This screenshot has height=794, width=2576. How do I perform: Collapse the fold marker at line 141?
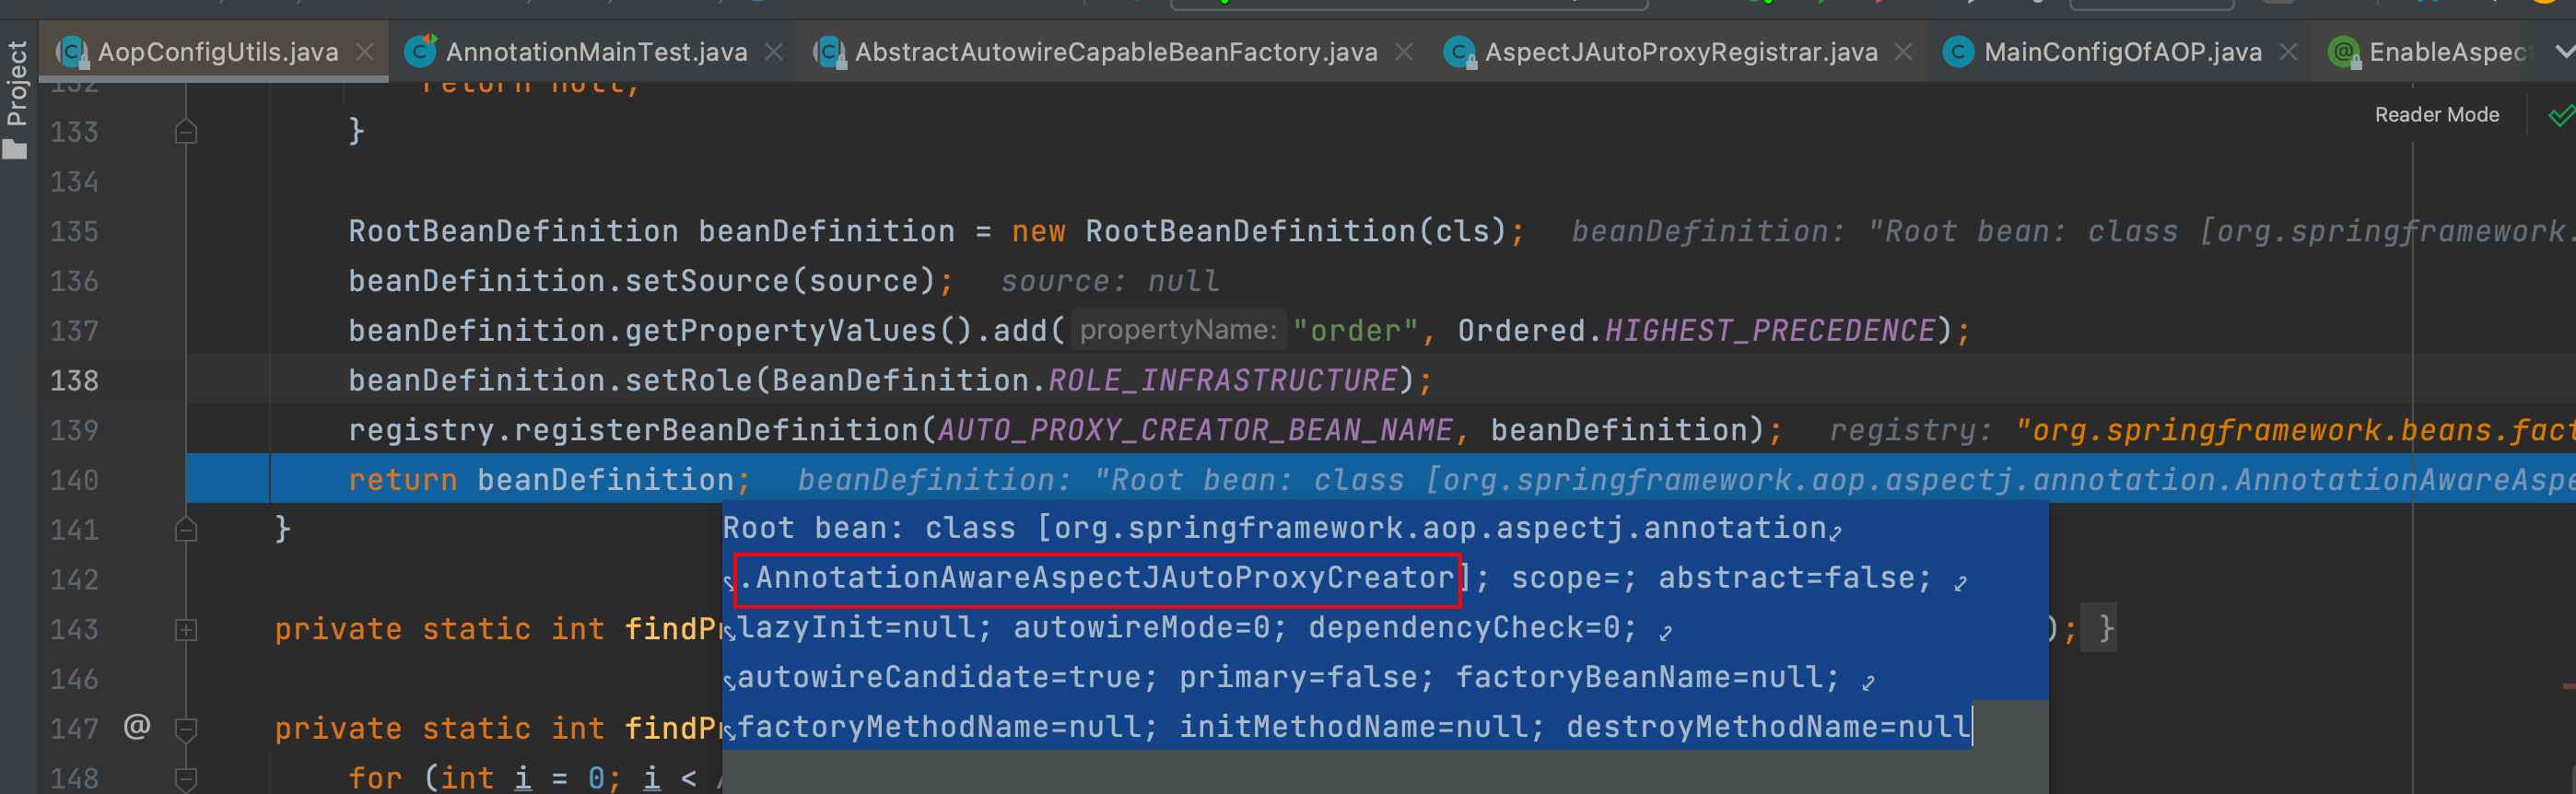click(x=186, y=529)
